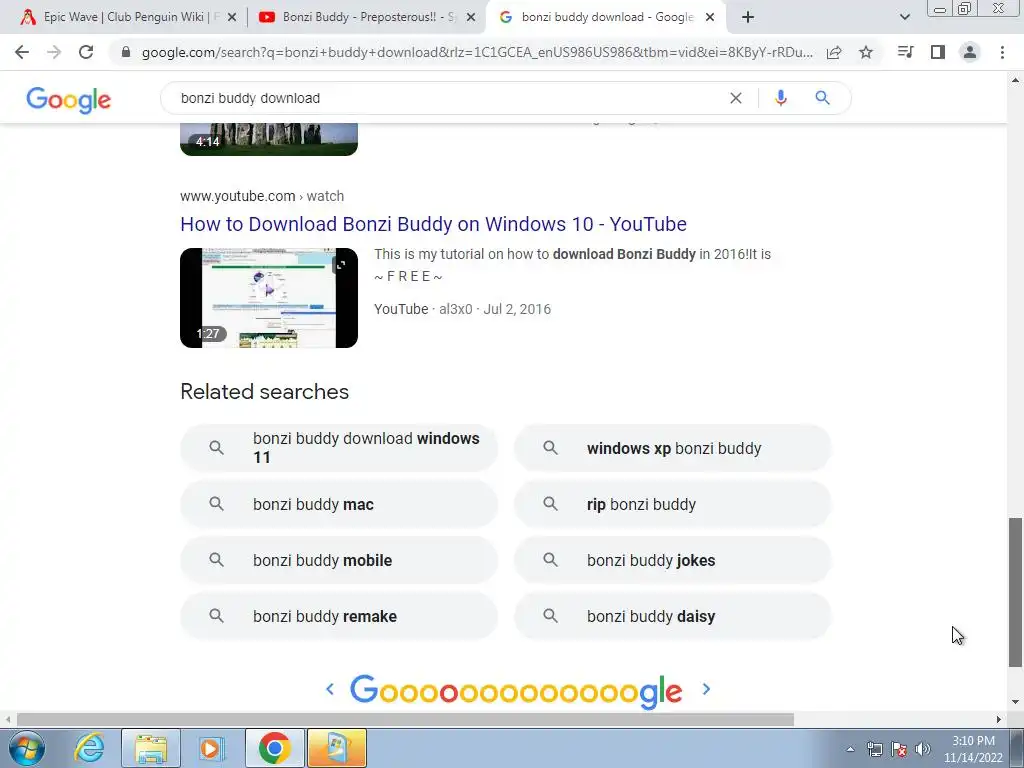Click the Chrome taskbar icon
The width and height of the screenshot is (1024, 768).
tap(274, 748)
